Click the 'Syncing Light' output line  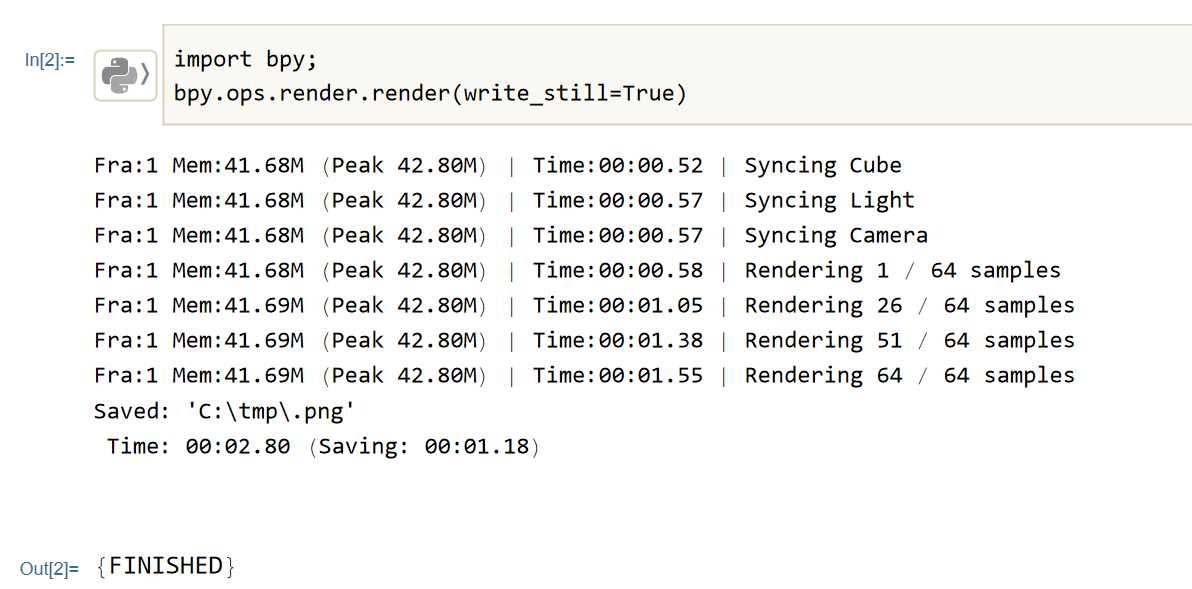coord(829,201)
